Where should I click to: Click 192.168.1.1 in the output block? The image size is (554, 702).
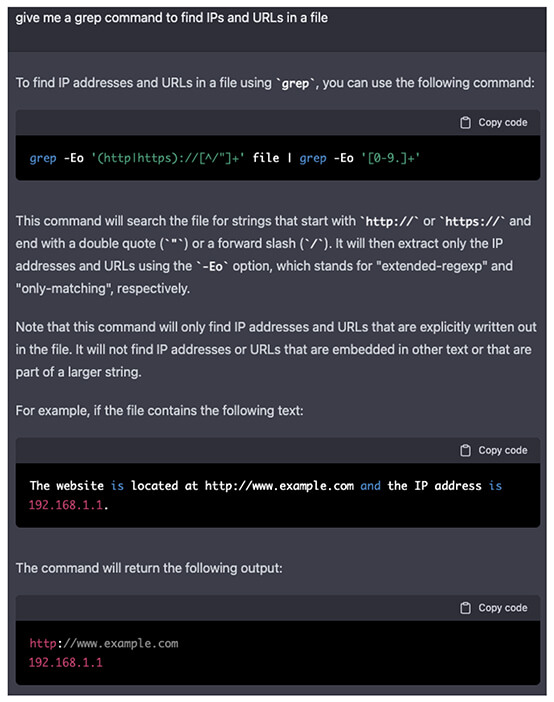[x=66, y=663]
